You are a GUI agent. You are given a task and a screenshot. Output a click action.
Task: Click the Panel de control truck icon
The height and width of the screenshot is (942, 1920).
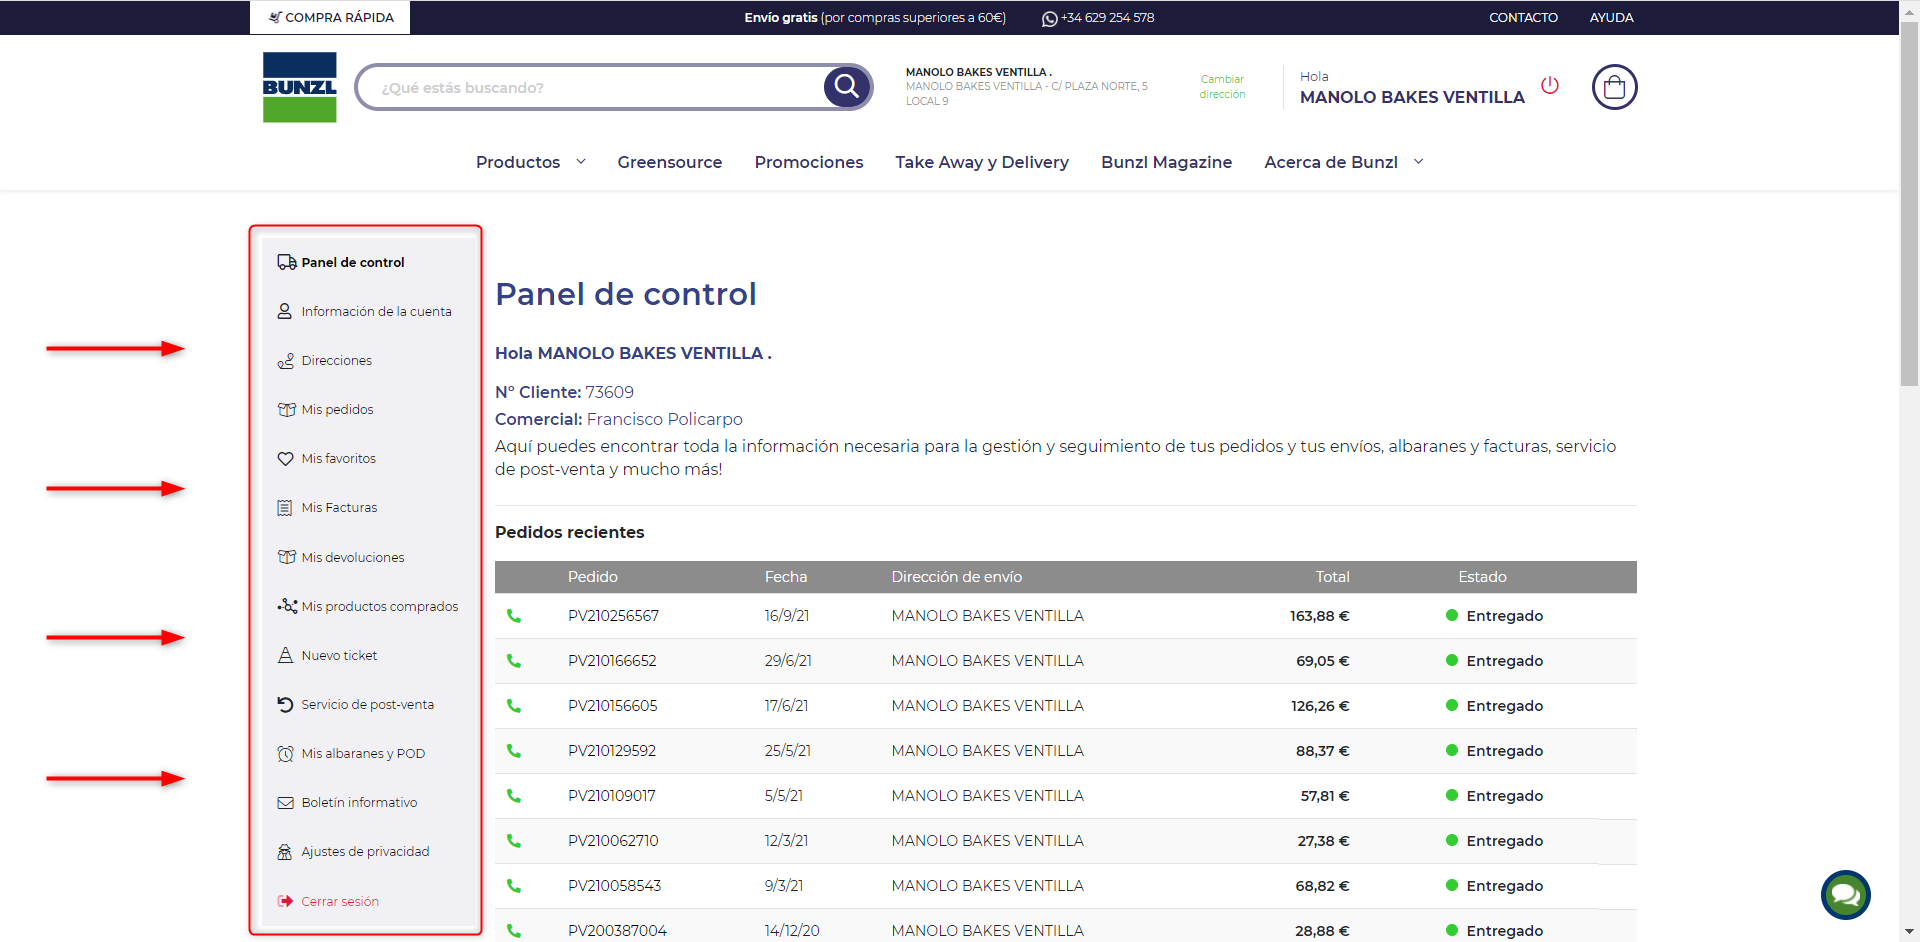point(286,262)
